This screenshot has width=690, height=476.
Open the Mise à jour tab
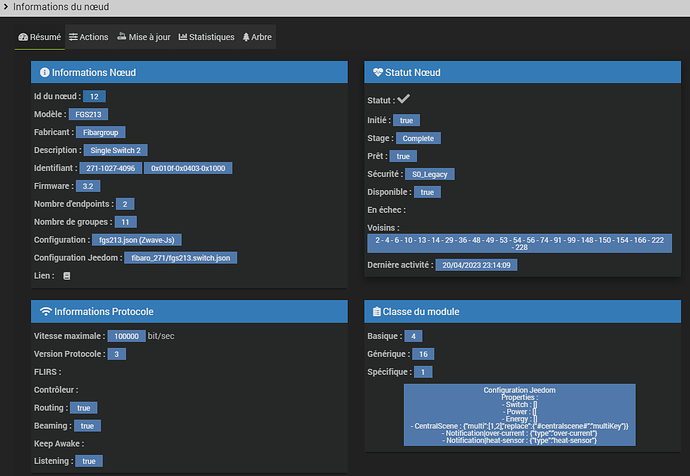point(144,37)
